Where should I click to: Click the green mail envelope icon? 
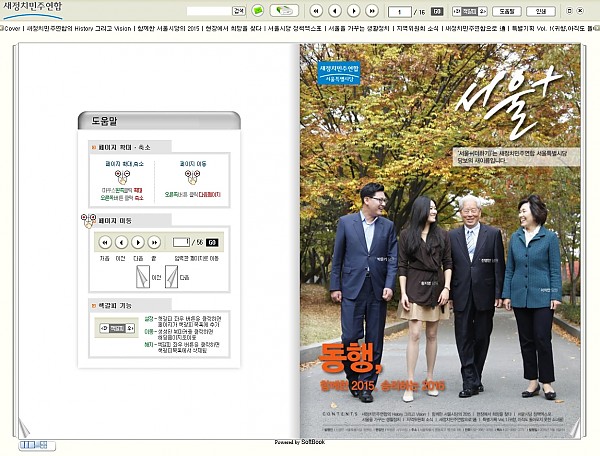[x=258, y=11]
